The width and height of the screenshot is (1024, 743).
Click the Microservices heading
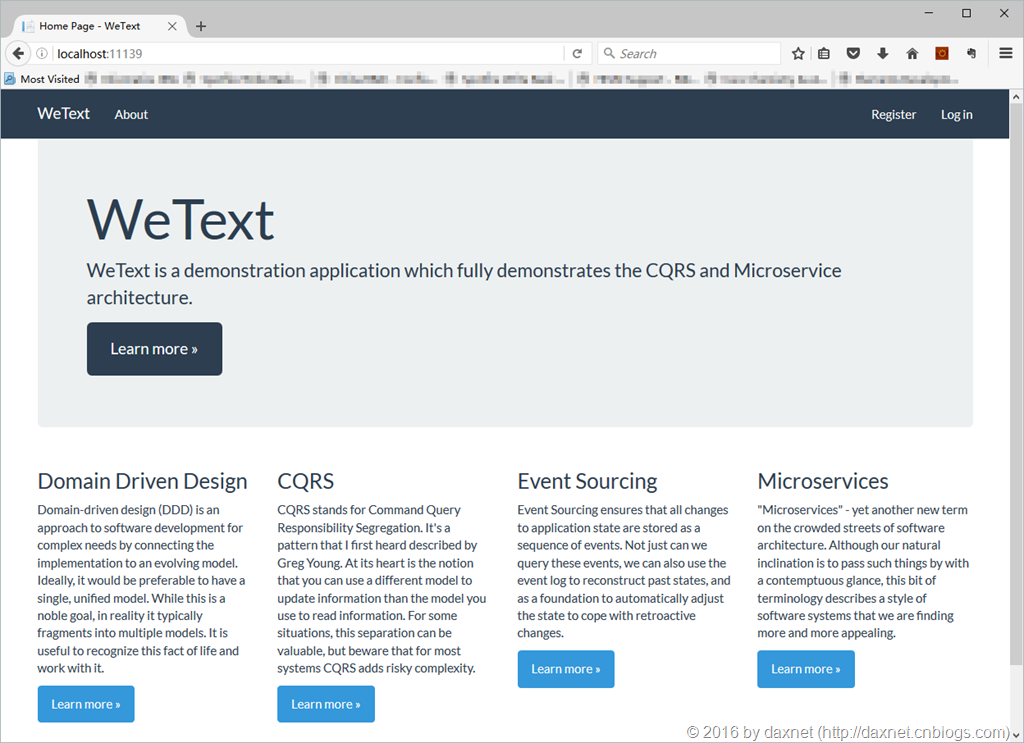coord(823,481)
